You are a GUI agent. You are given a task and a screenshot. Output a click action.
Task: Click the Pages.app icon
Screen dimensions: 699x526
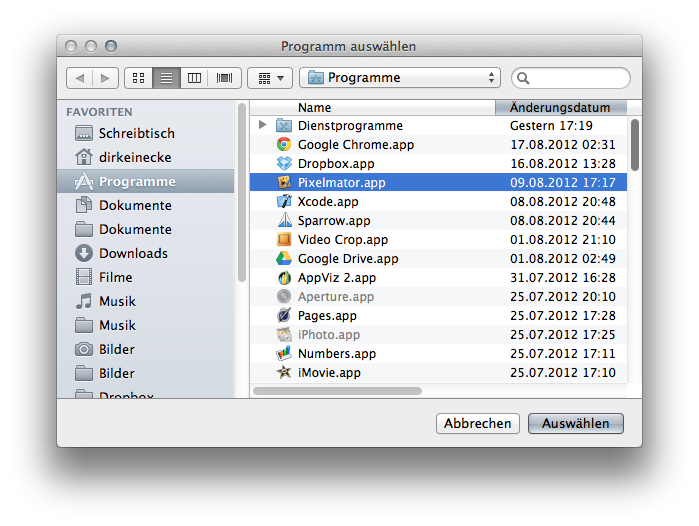point(284,316)
